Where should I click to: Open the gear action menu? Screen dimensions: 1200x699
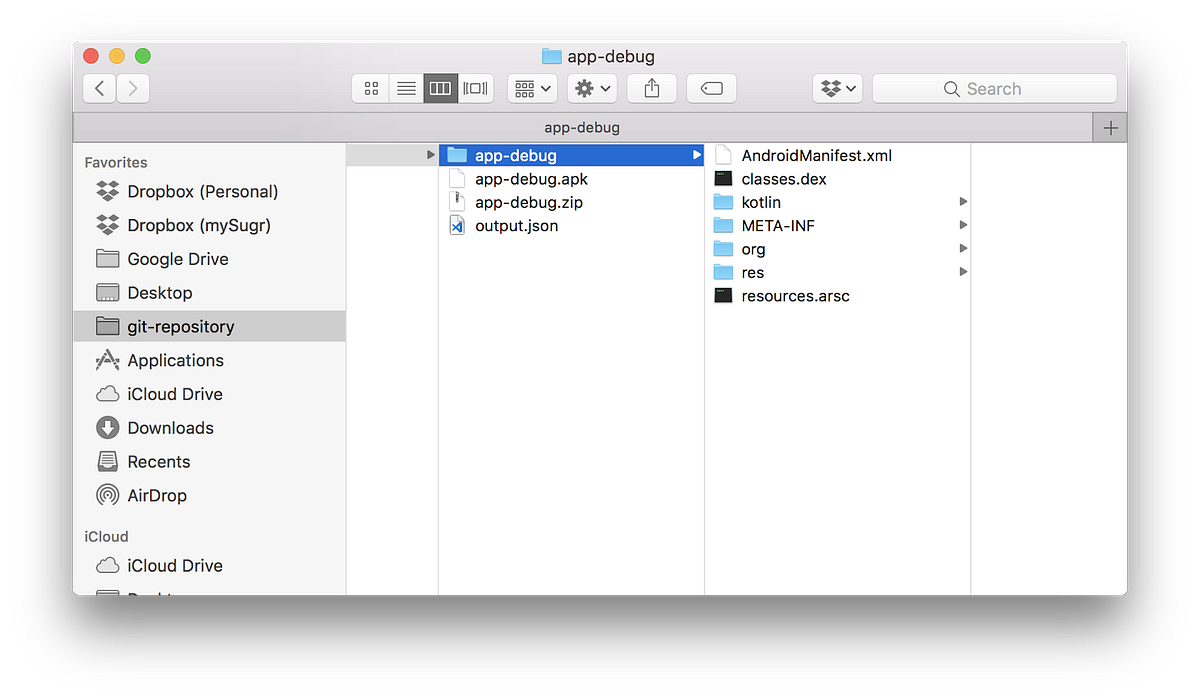(x=592, y=88)
